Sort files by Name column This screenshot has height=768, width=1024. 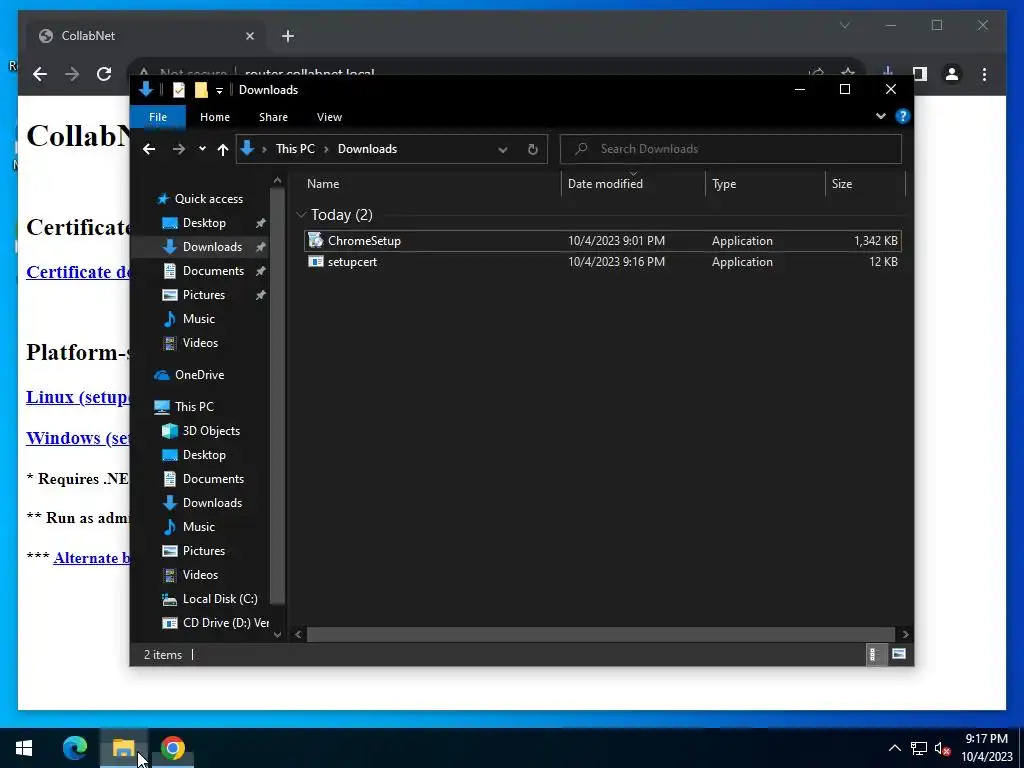430,184
